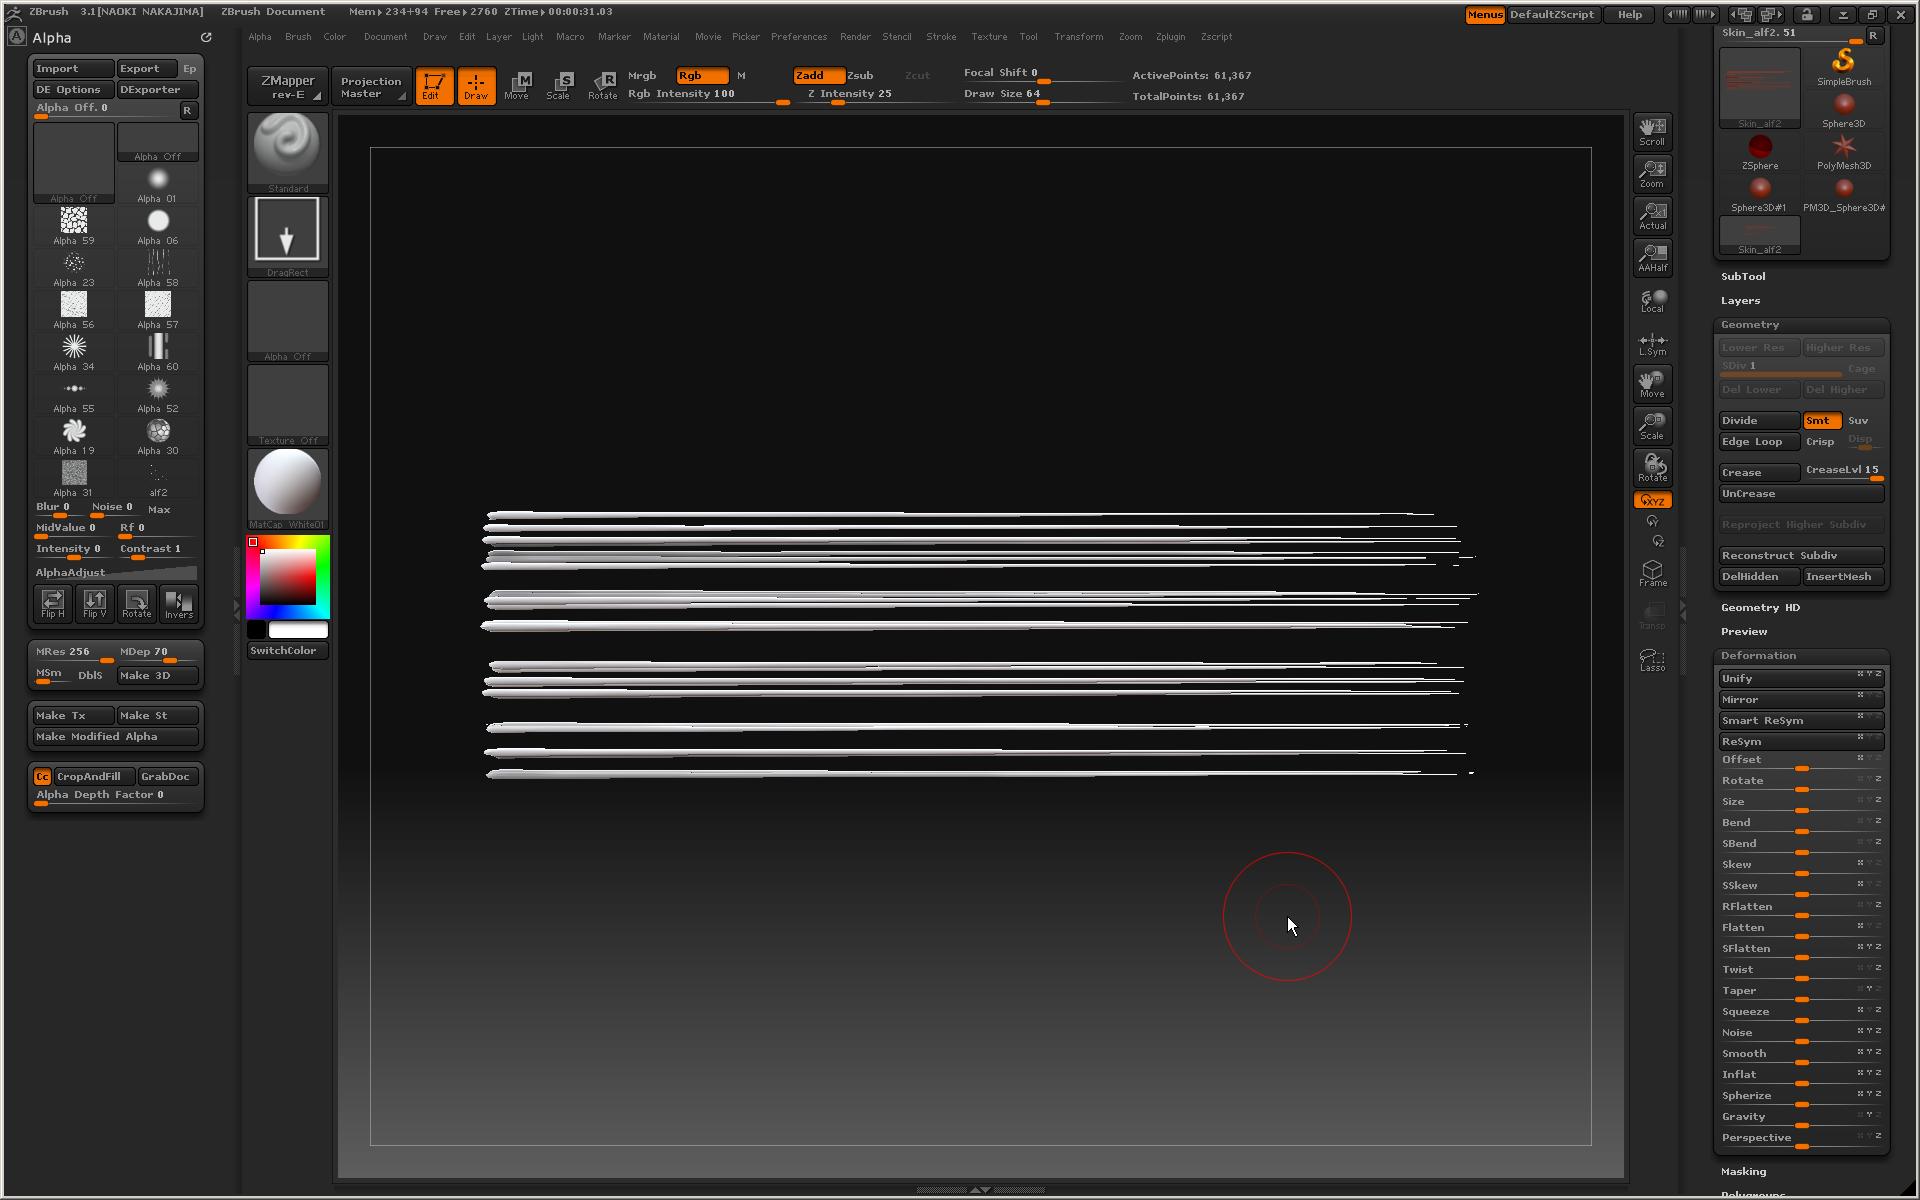The image size is (1920, 1200).
Task: Collapse the Deformation subpalette
Action: click(1759, 656)
